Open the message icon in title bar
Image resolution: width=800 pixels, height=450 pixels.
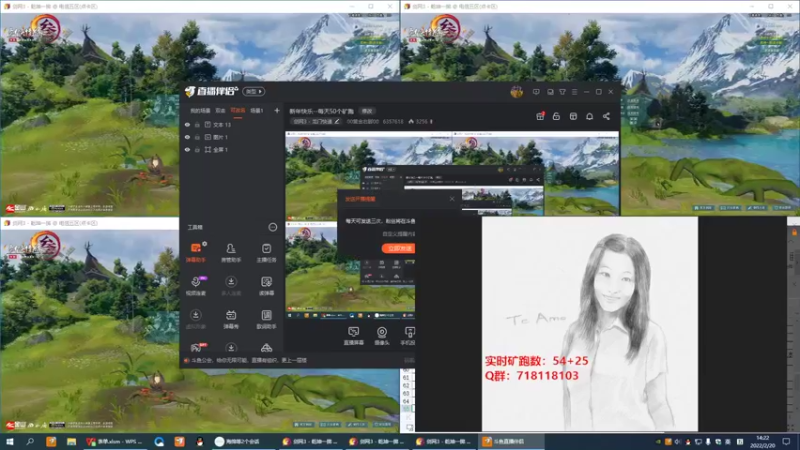click(536, 92)
